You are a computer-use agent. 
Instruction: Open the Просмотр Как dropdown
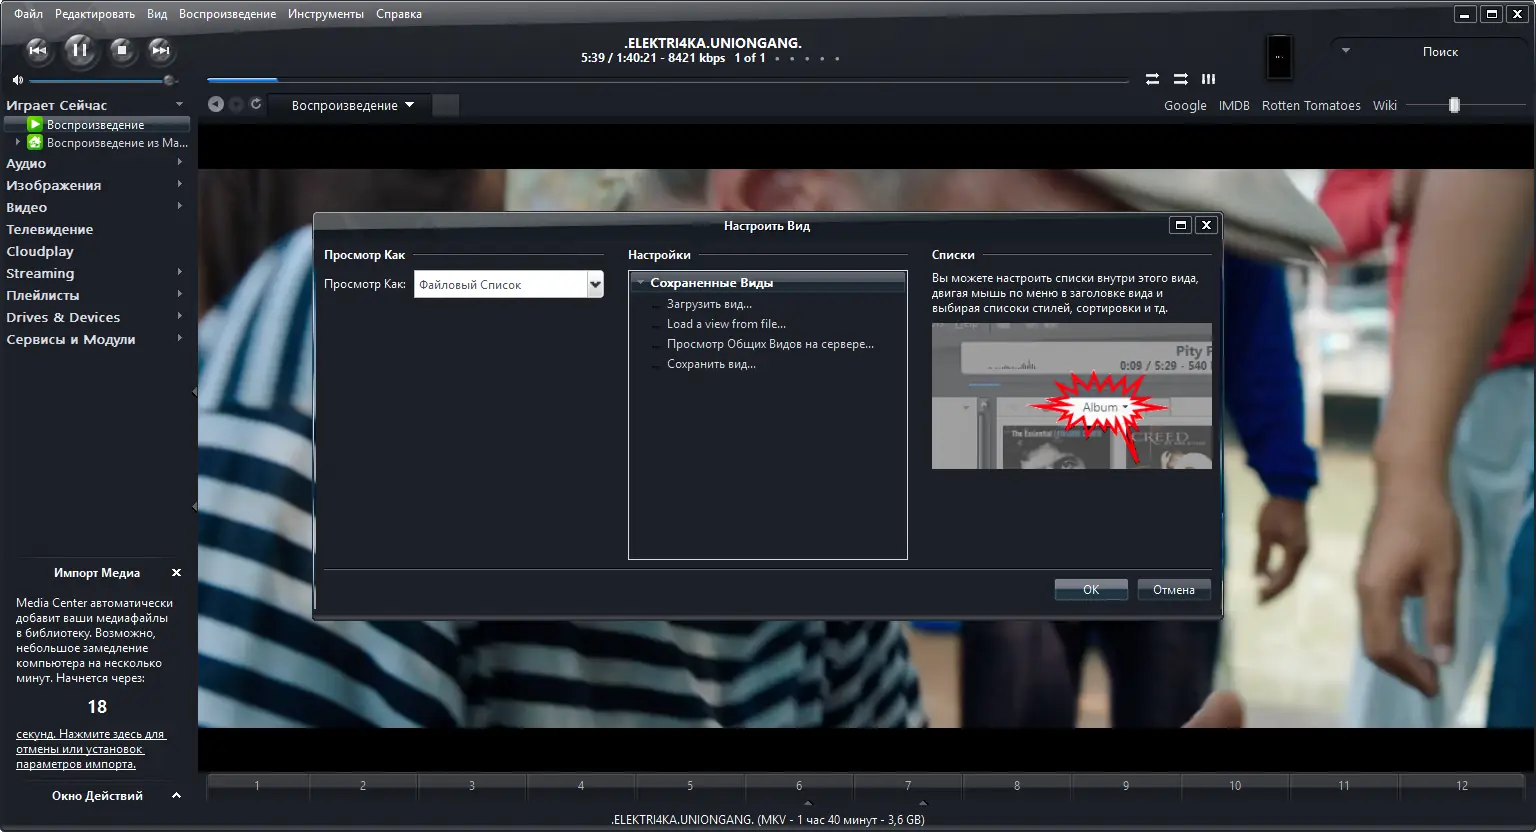(595, 284)
